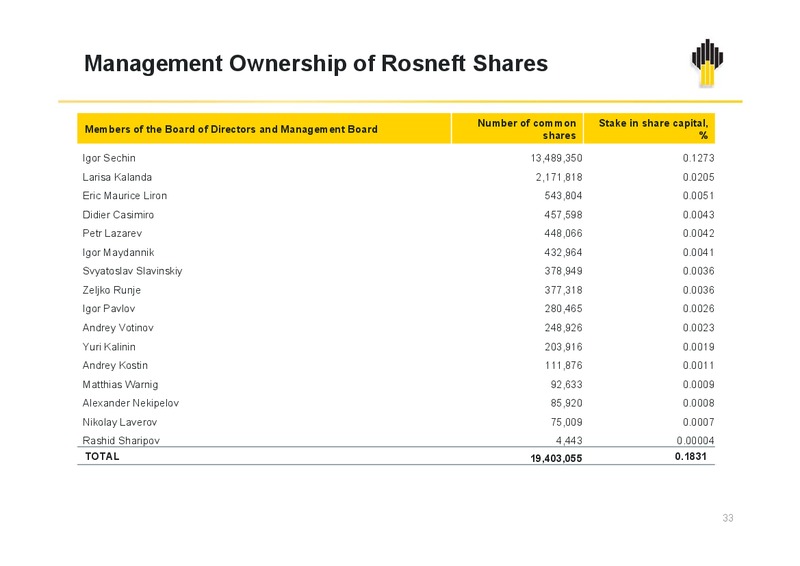Select the name 'Igor Pavlov'
This screenshot has width=800, height=566.
(x=109, y=309)
